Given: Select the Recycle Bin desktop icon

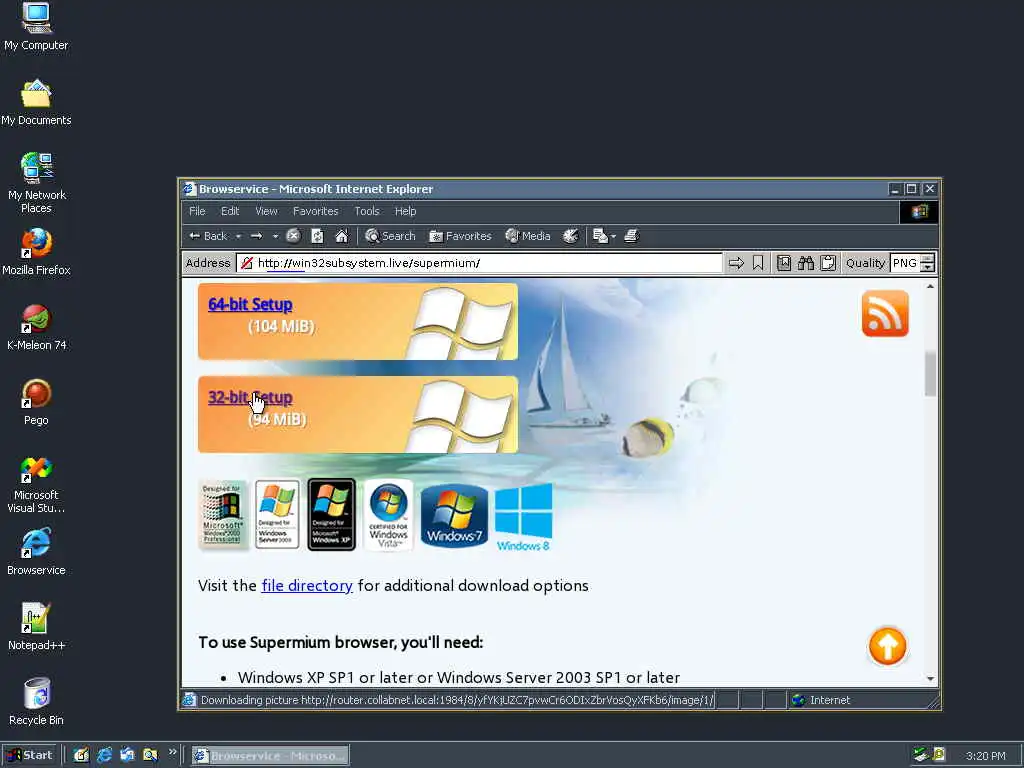Looking at the screenshot, I should point(36,702).
